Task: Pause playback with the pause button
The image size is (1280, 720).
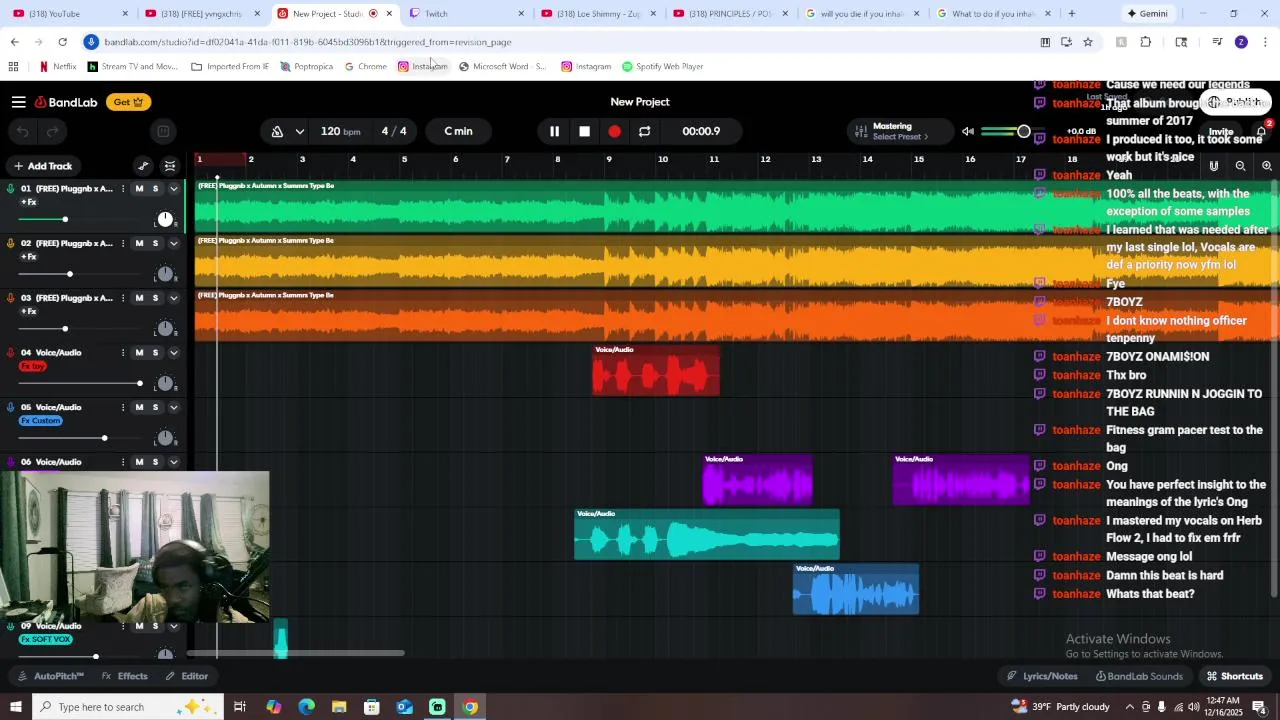Action: point(554,131)
